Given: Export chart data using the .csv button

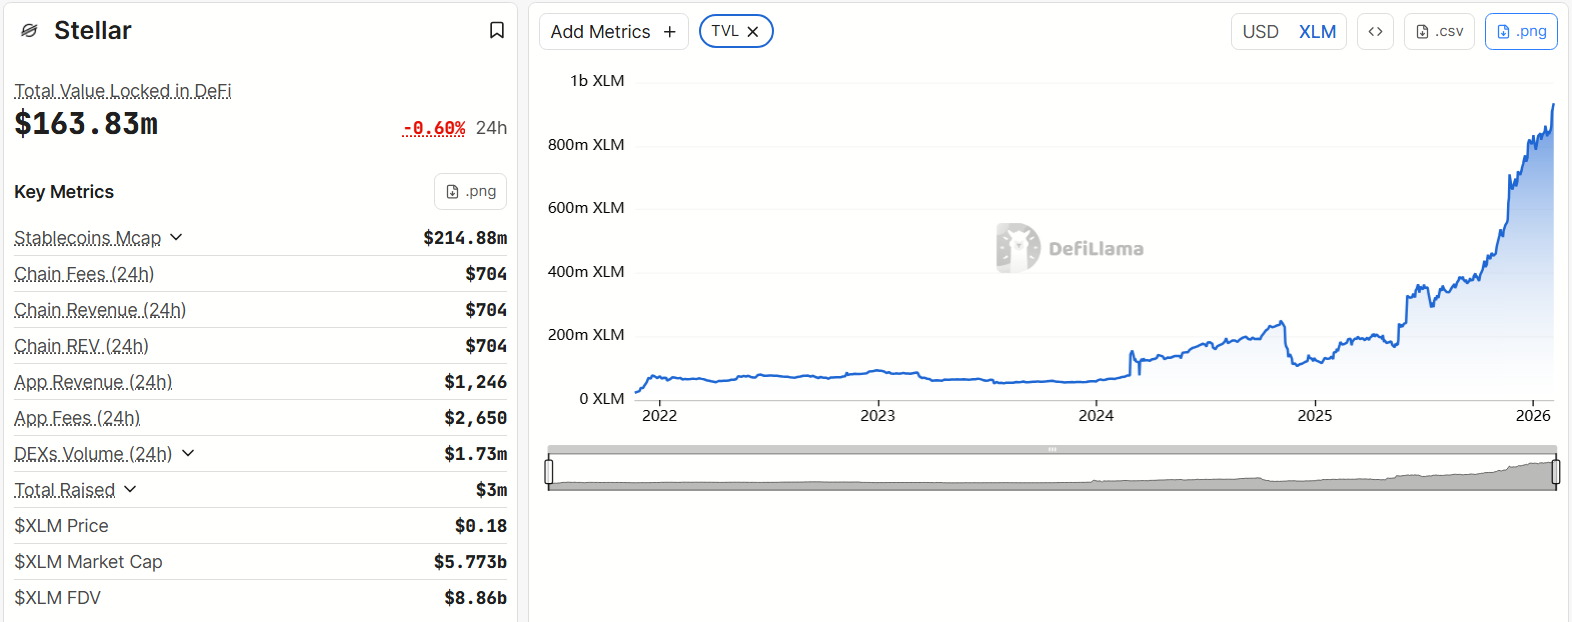Looking at the screenshot, I should point(1439,31).
